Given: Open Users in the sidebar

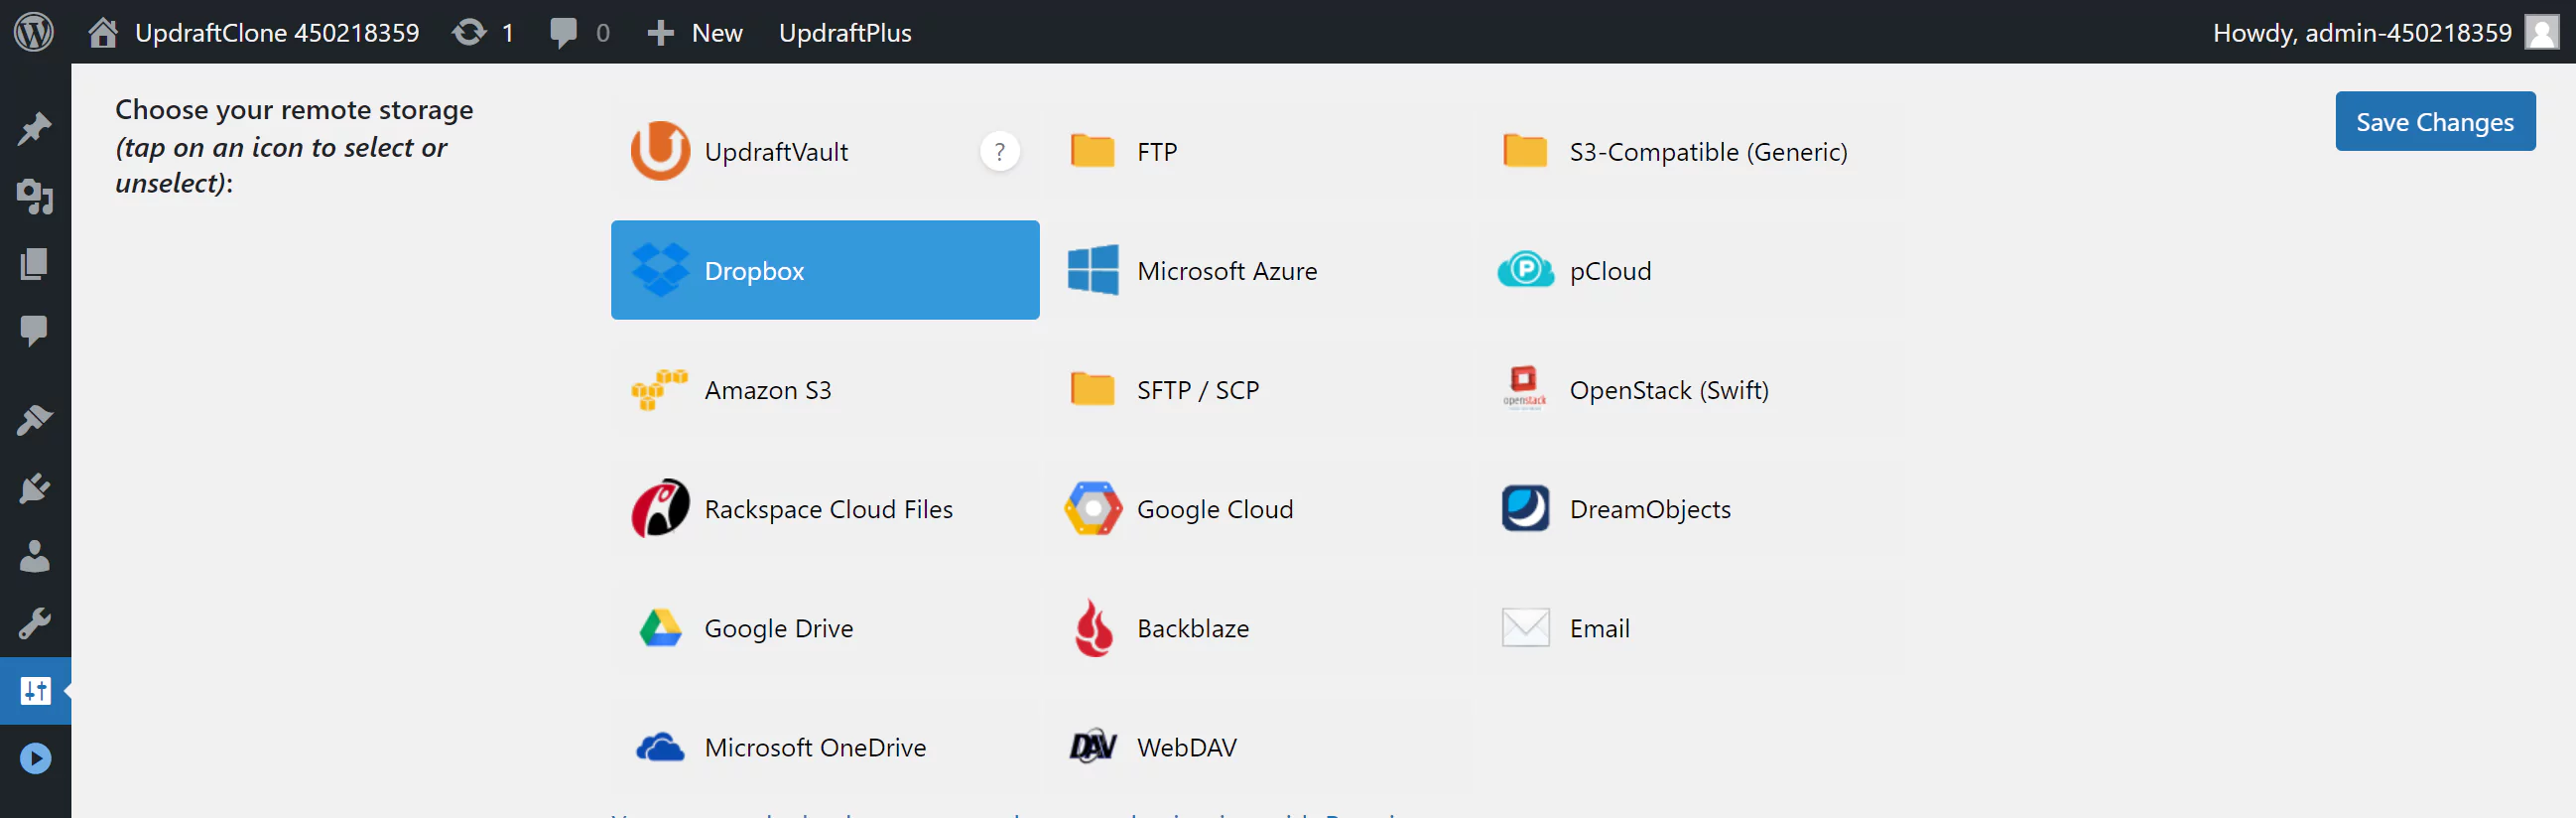Looking at the screenshot, I should click(35, 556).
